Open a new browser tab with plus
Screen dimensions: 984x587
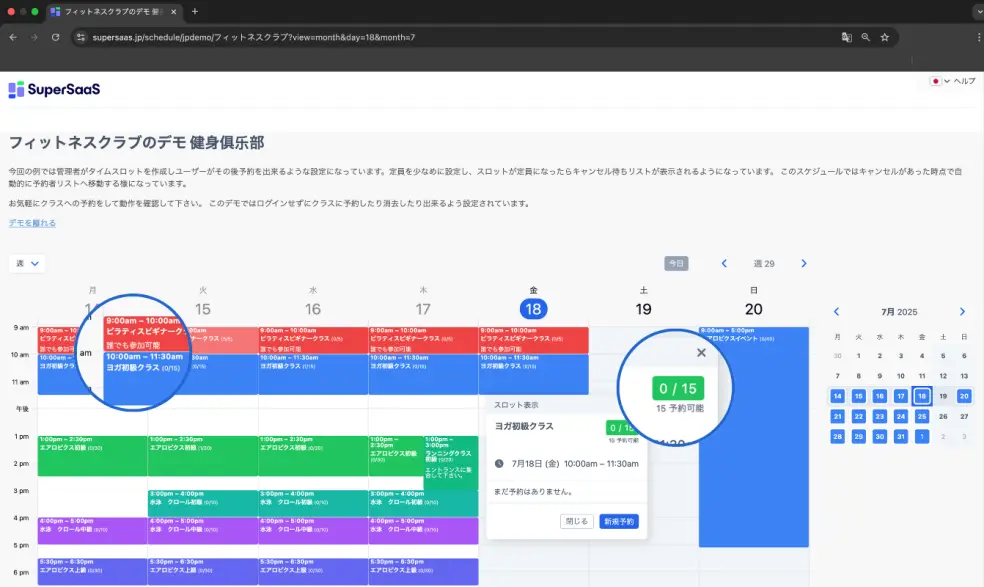coord(195,11)
